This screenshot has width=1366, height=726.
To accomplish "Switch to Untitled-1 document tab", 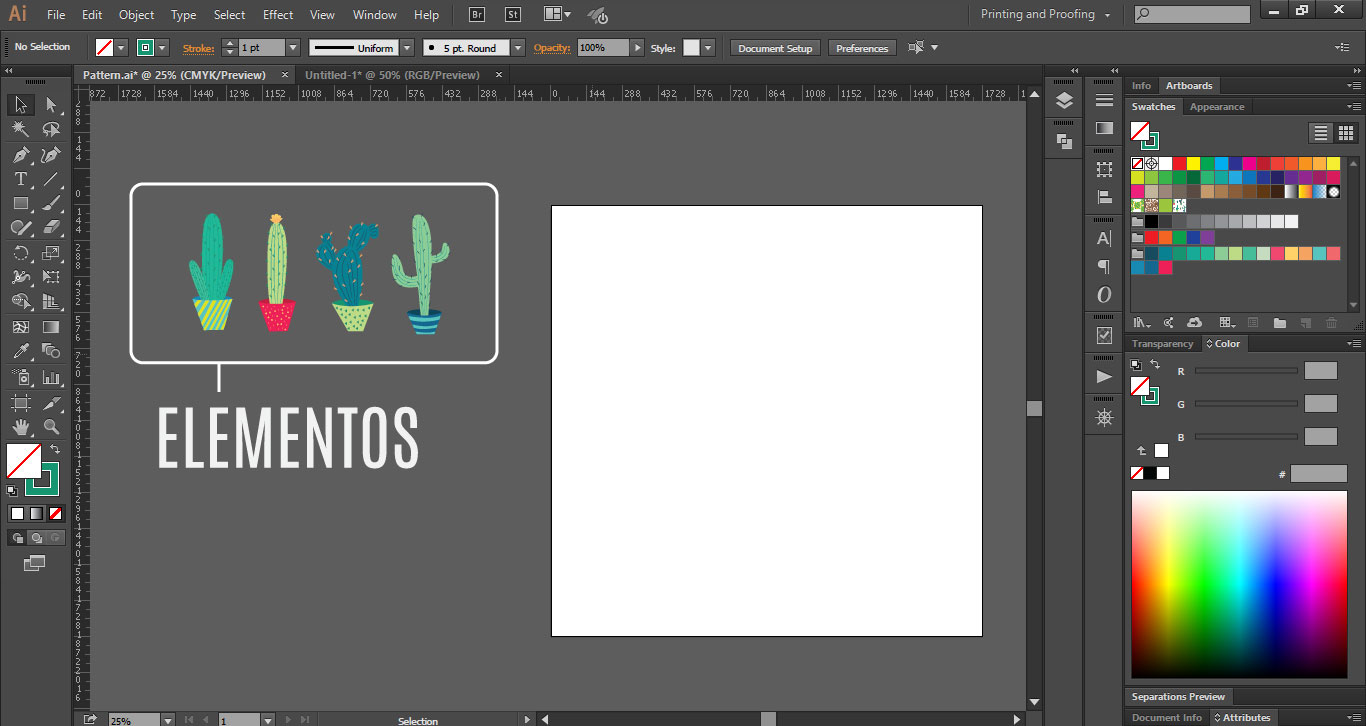I will [393, 75].
